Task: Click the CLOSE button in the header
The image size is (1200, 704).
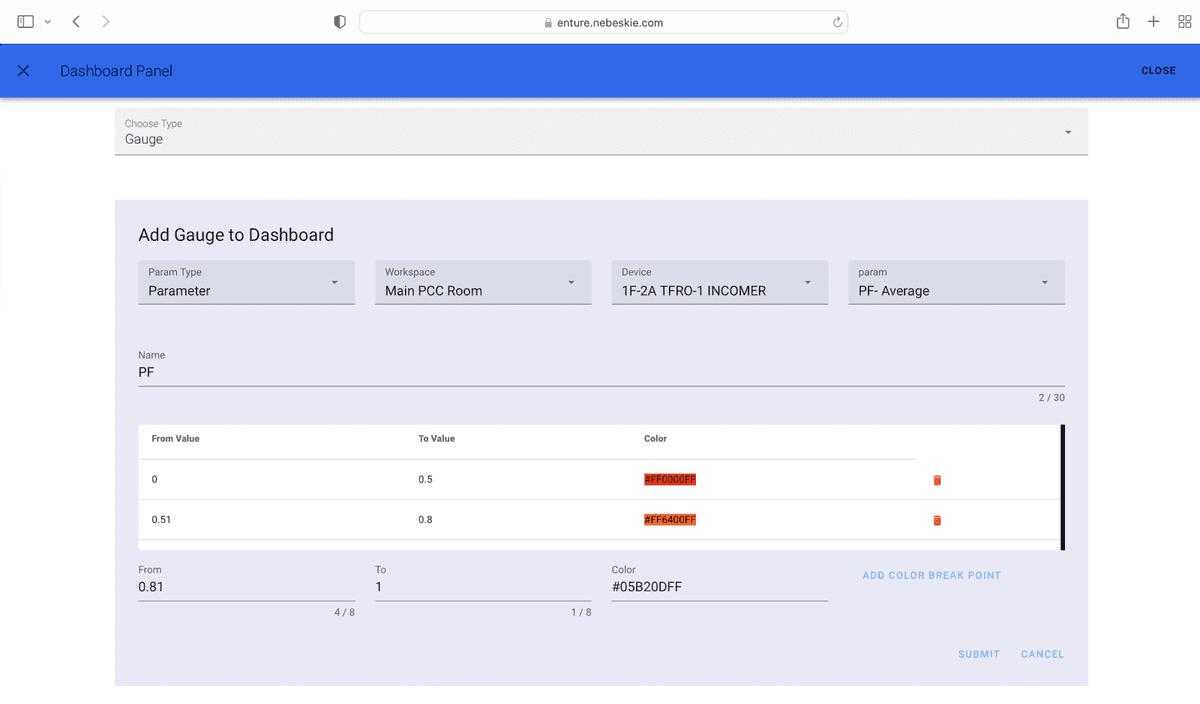Action: coord(1158,70)
